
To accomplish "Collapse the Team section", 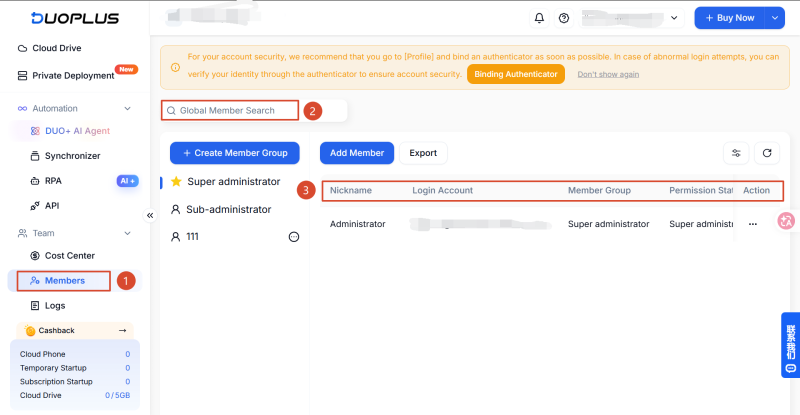I will click(128, 233).
